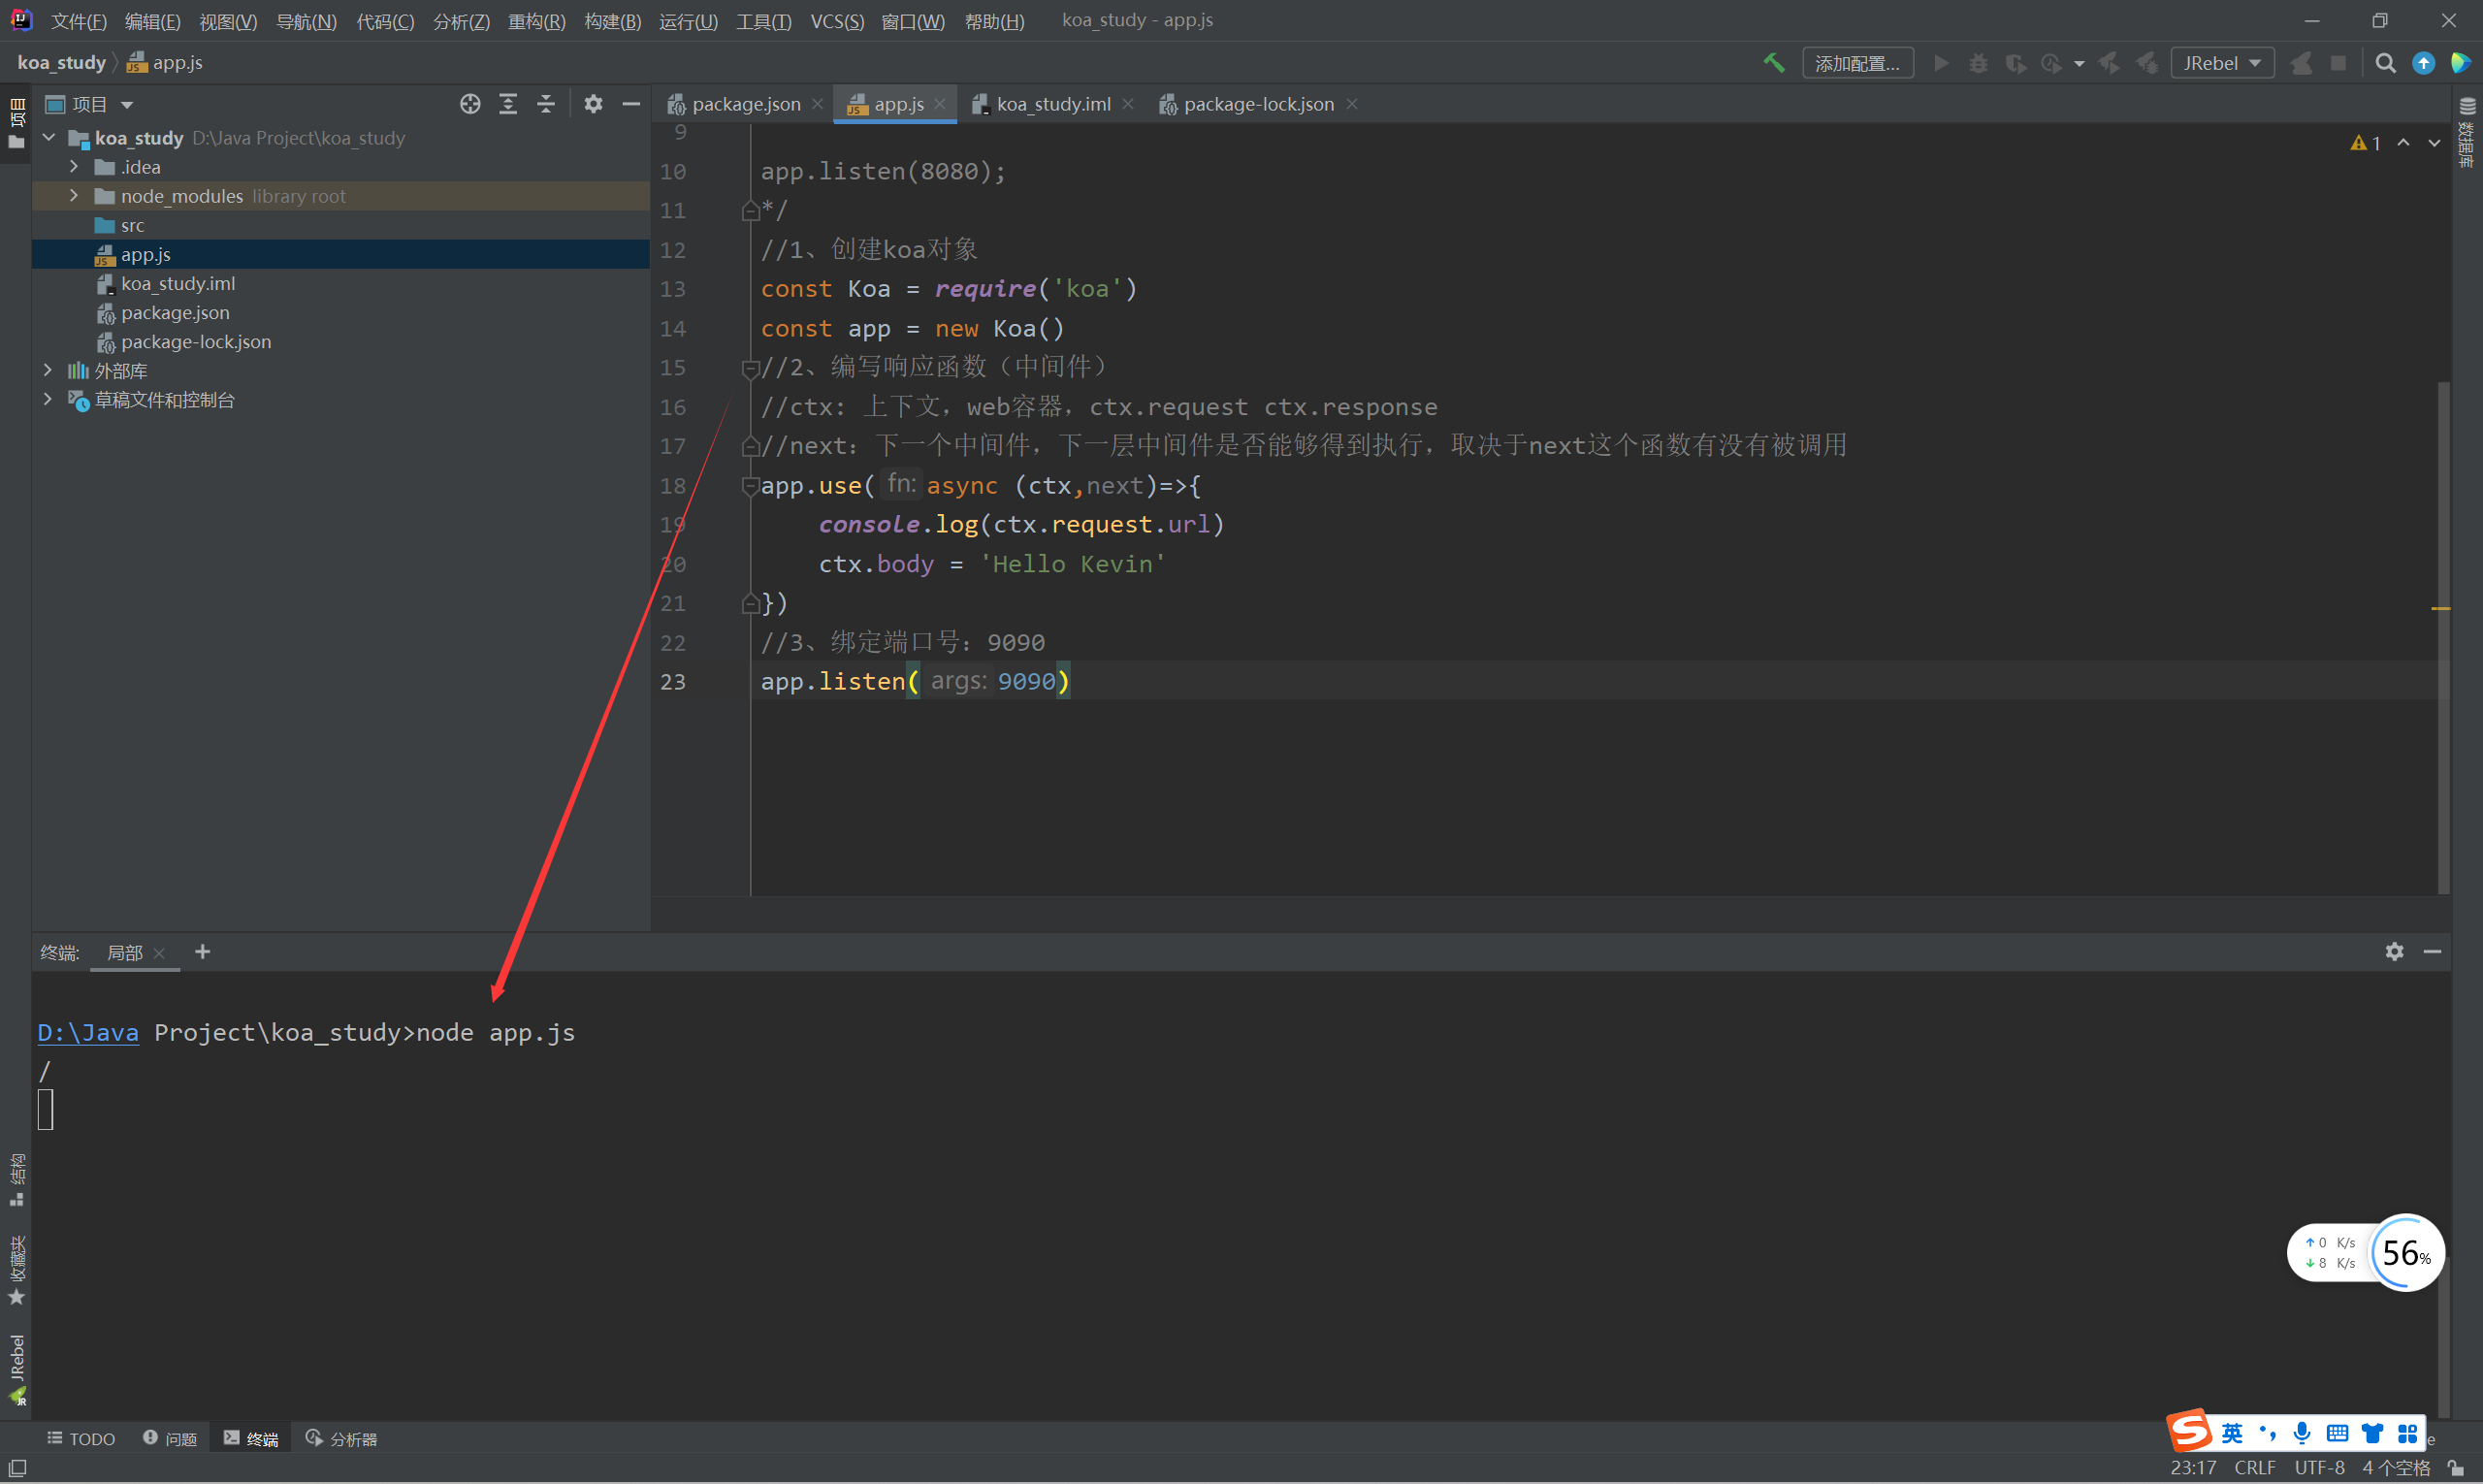The image size is (2483, 1484).
Task: Open project panel settings gear
Action: [593, 104]
